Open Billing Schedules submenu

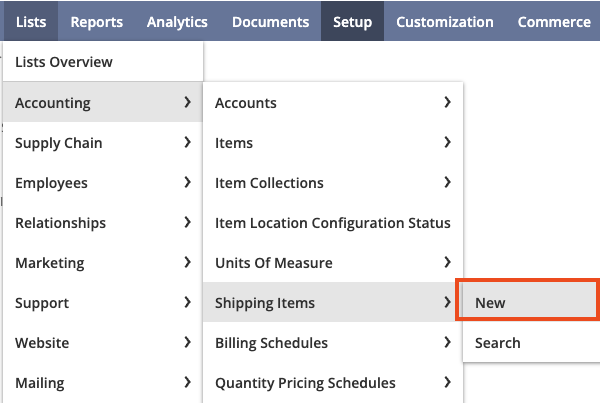click(333, 343)
